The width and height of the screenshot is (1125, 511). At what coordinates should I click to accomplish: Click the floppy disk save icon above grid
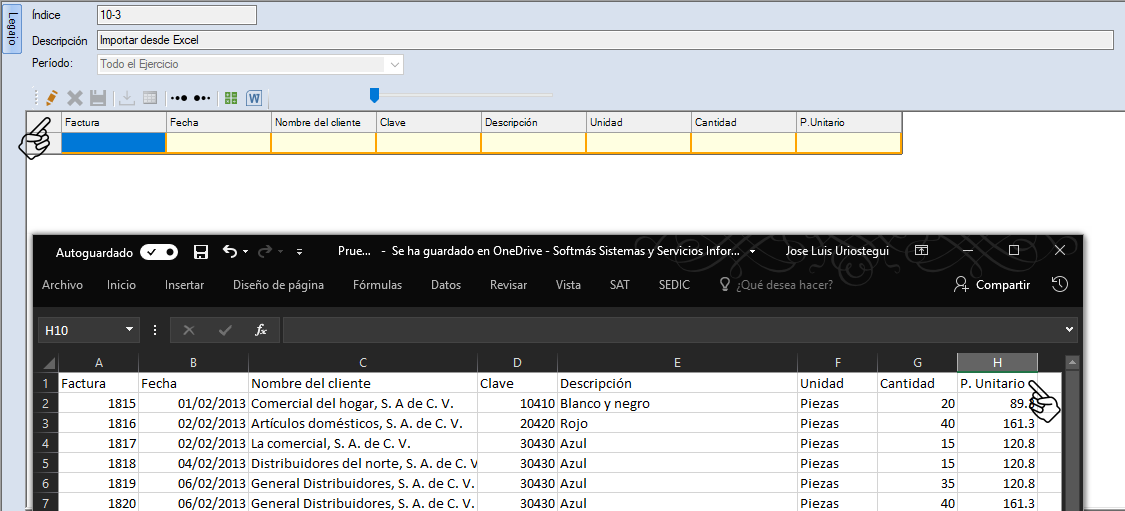pyautogui.click(x=98, y=98)
